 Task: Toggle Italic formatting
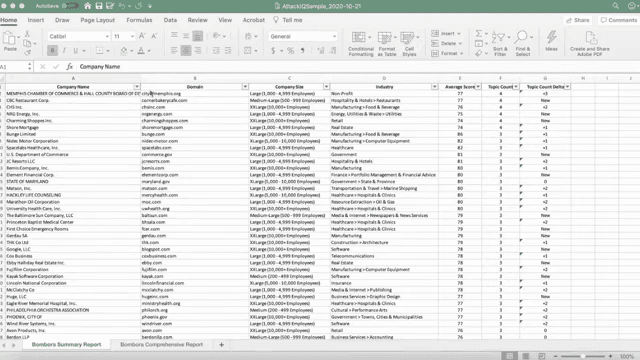point(64,51)
